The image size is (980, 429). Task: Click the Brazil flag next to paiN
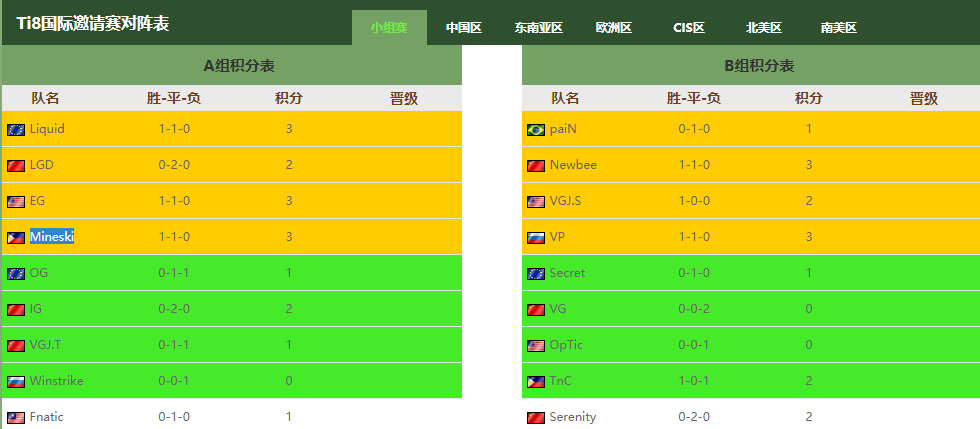(x=536, y=130)
